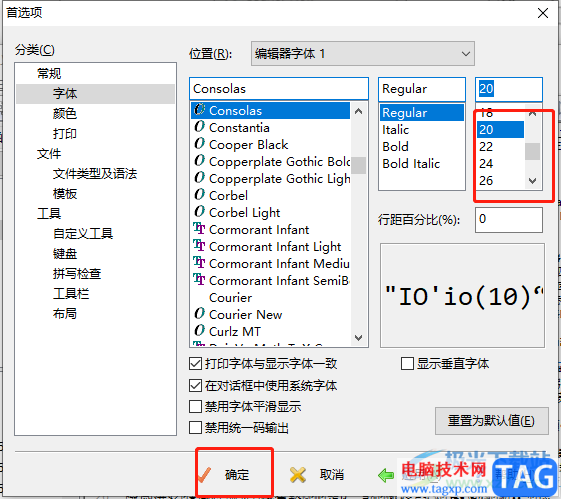Select 模板 category in tree
Image resolution: width=561 pixels, height=499 pixels.
(x=65, y=194)
